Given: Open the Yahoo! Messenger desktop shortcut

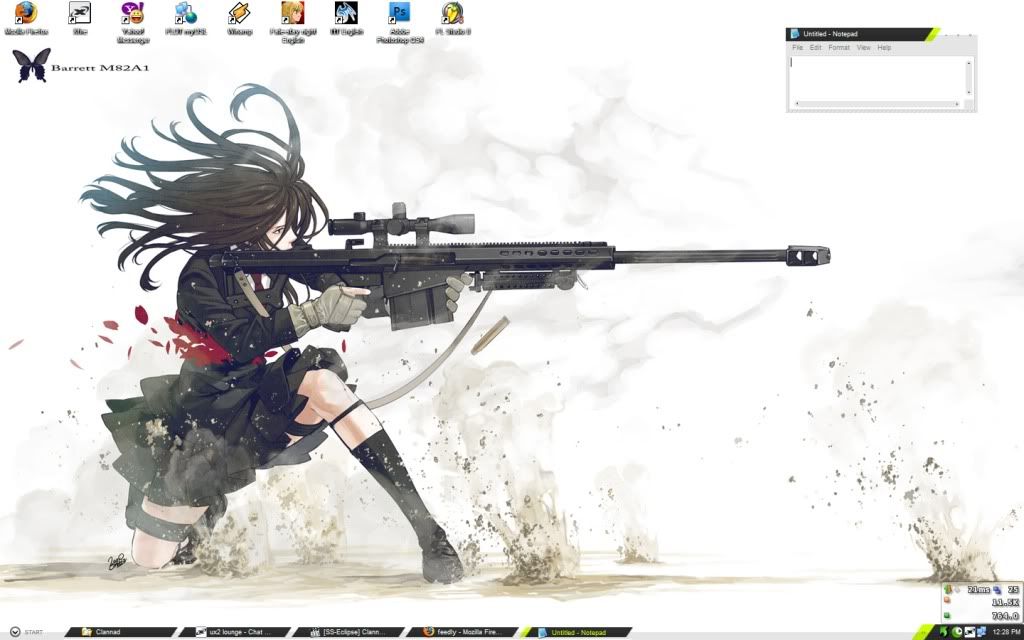Looking at the screenshot, I should tap(133, 22).
